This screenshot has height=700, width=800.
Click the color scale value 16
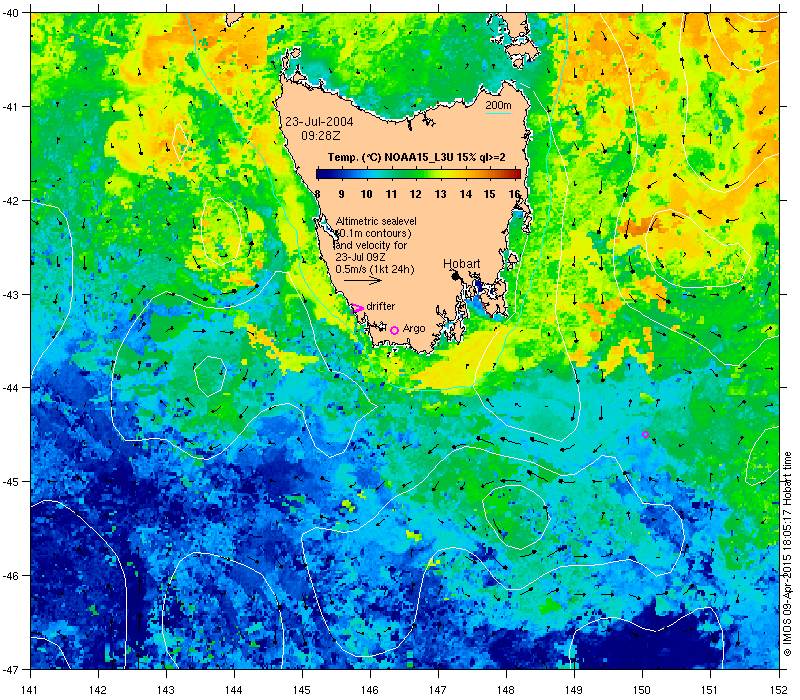click(x=514, y=194)
